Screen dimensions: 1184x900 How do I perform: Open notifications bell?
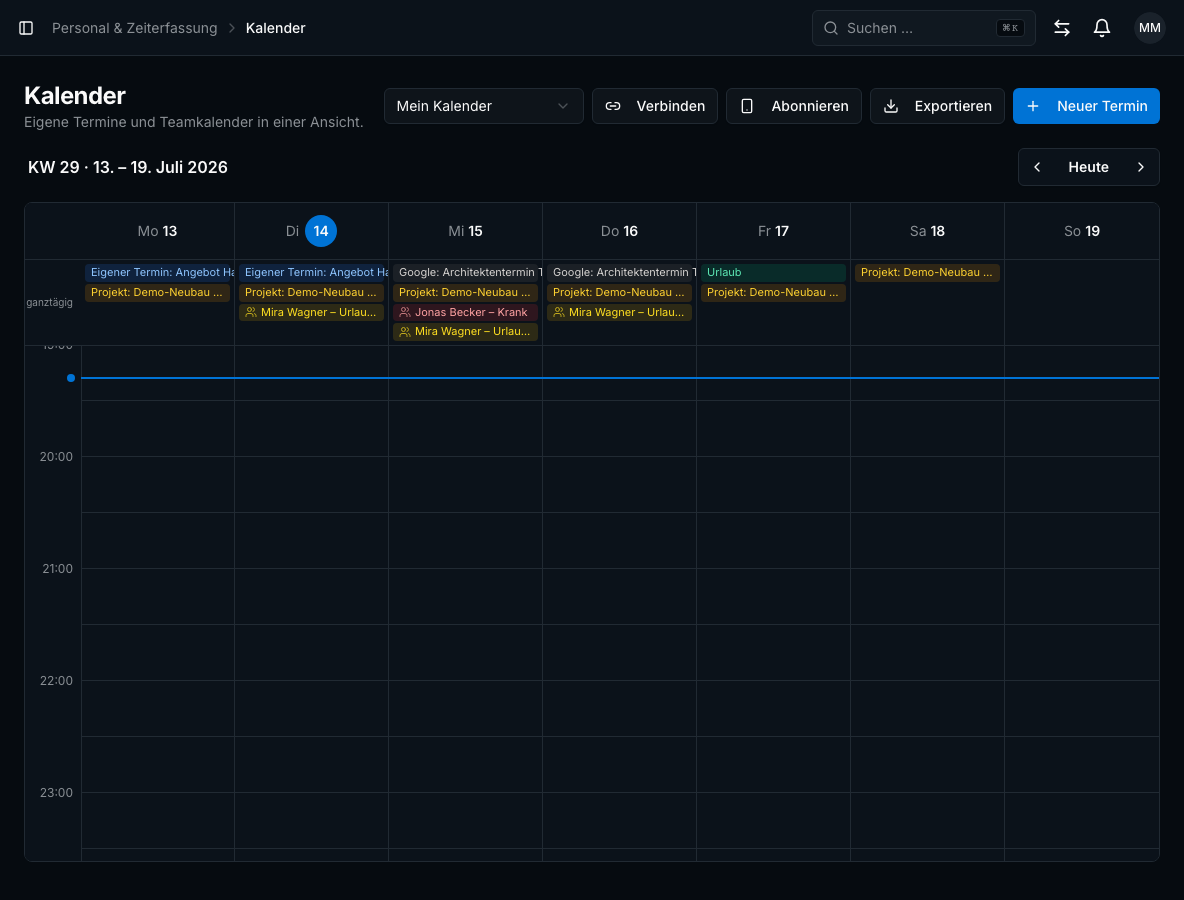1102,28
